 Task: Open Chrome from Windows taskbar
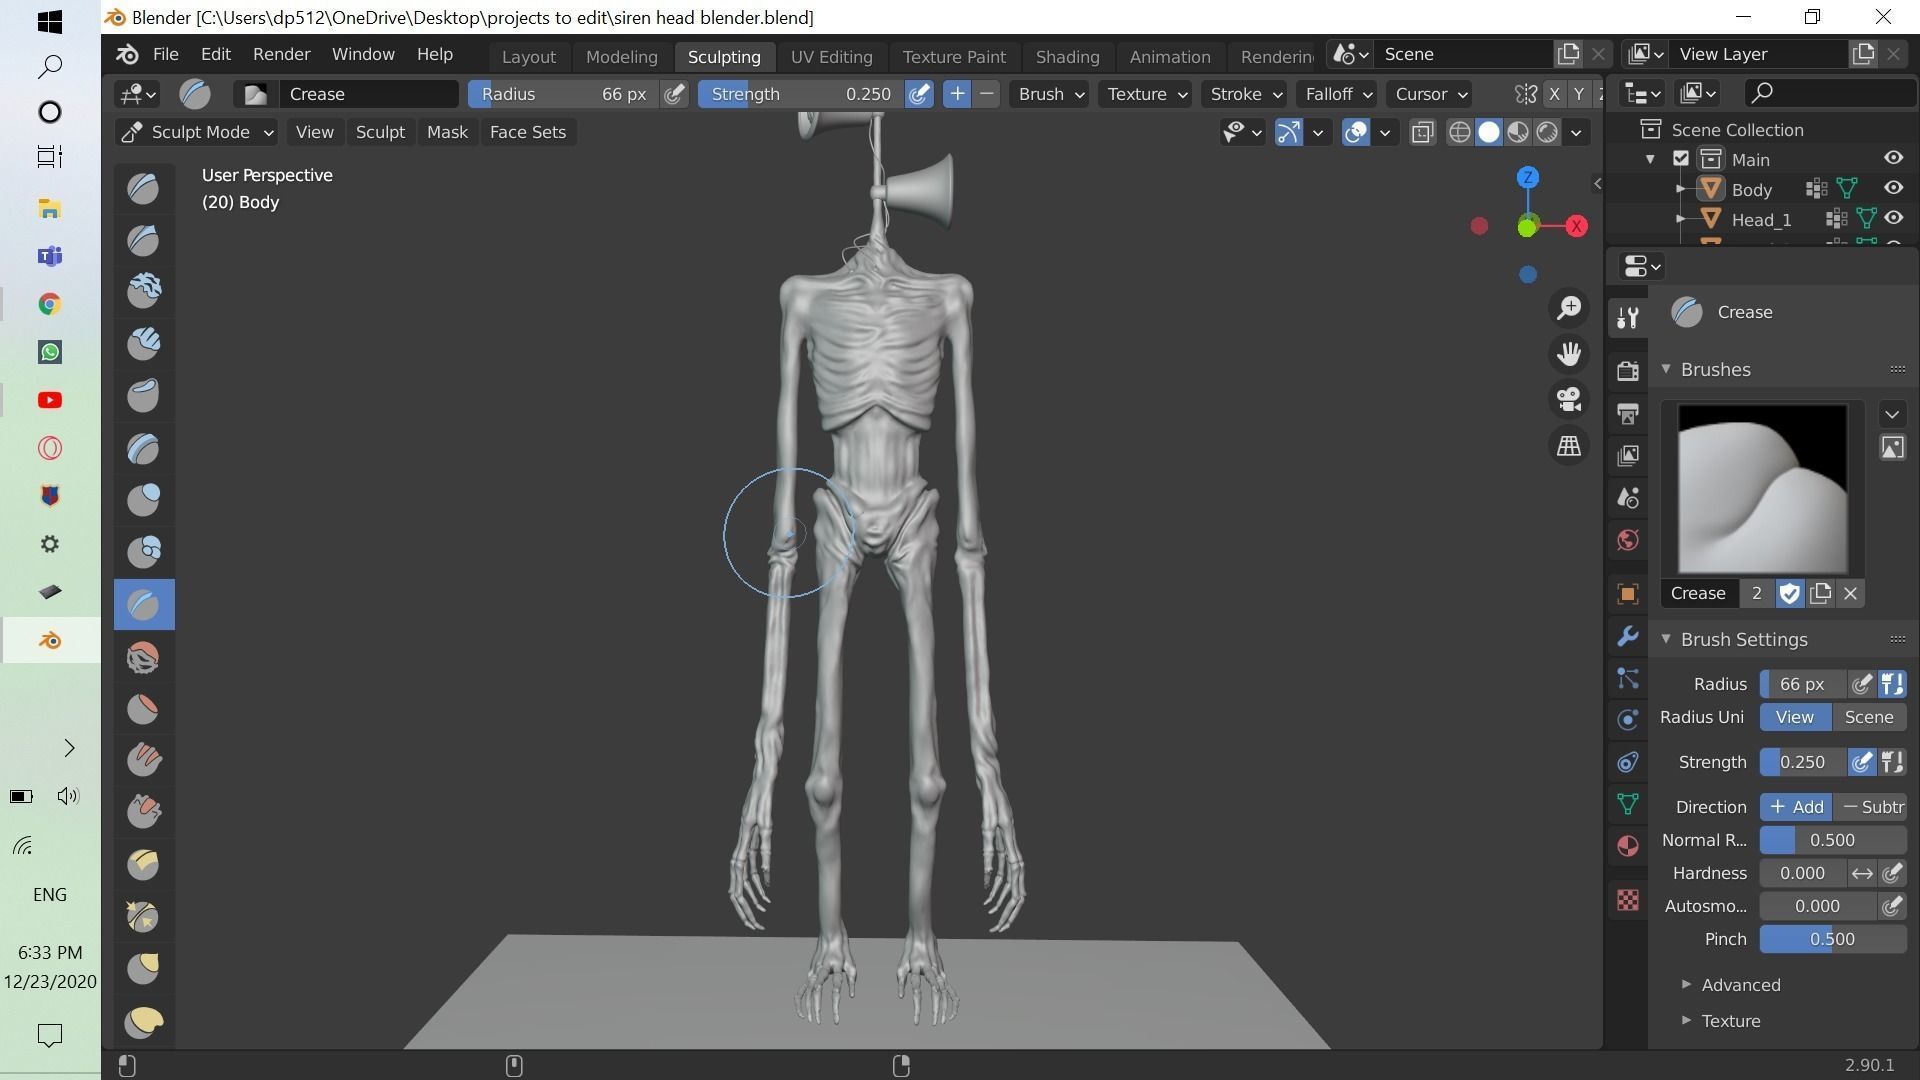coord(49,304)
